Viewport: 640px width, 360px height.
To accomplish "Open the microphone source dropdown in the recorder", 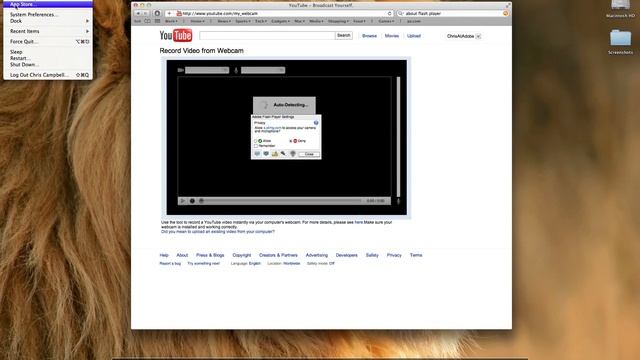I will 263,70.
